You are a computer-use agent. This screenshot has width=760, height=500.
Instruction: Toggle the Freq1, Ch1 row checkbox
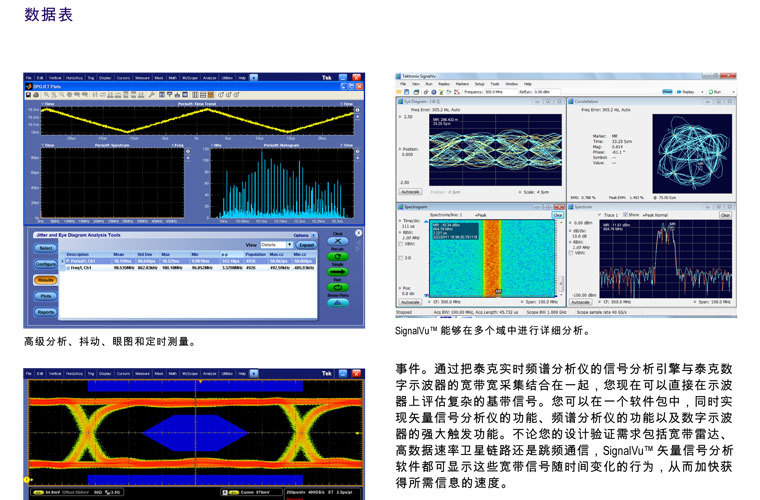[68, 268]
